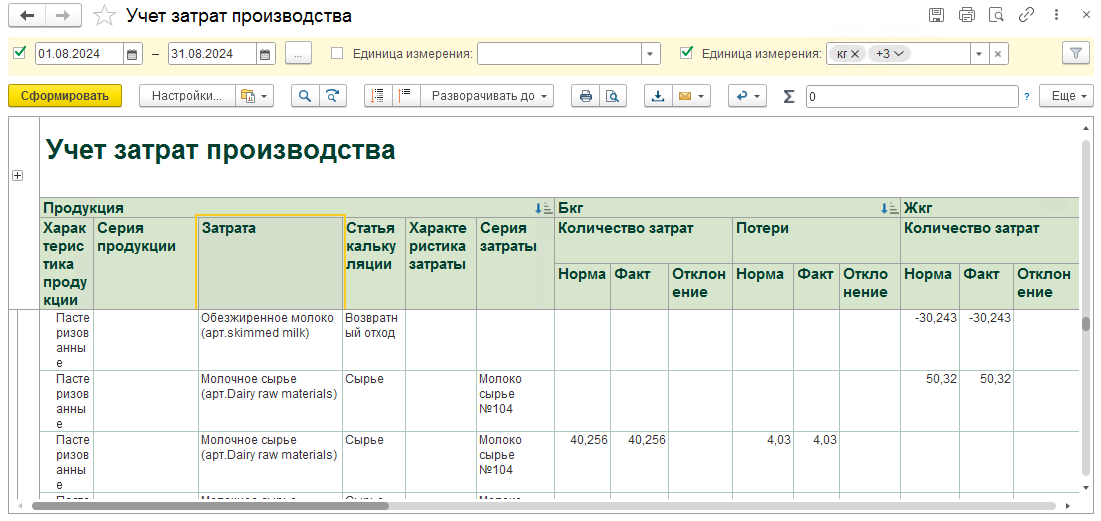Disable the second Единица измерения checkbox
The height and width of the screenshot is (521, 1101).
coord(687,53)
